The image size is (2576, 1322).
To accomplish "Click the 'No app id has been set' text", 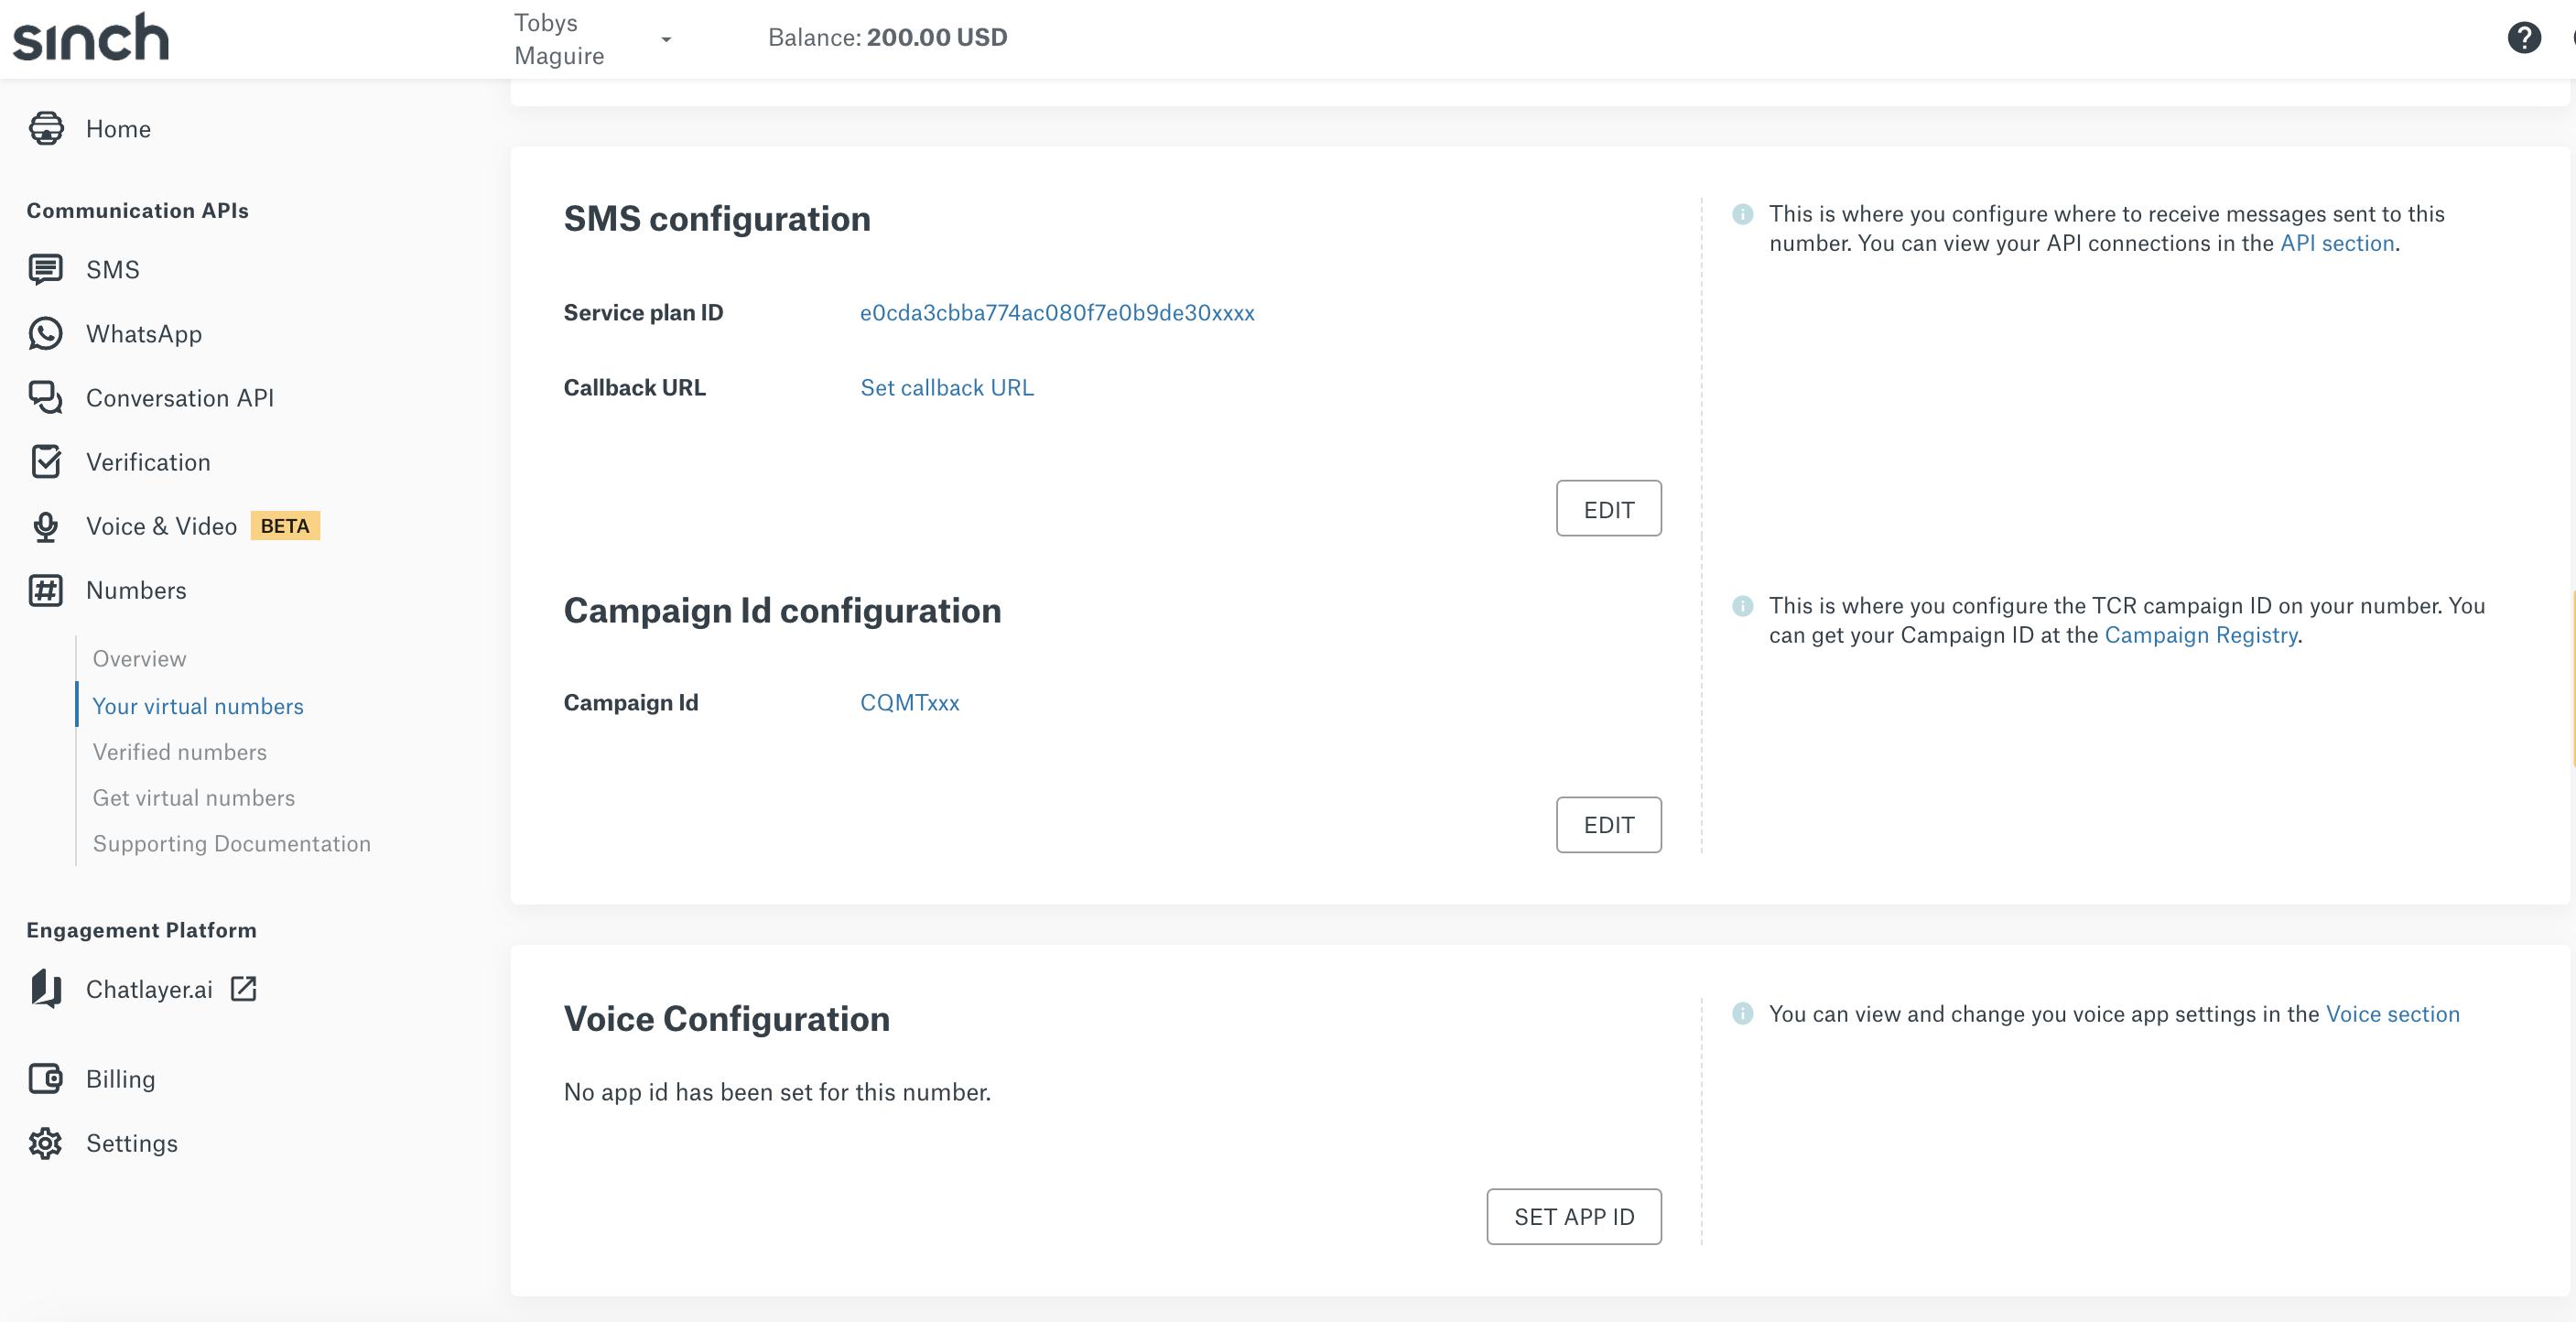I will coord(777,1092).
